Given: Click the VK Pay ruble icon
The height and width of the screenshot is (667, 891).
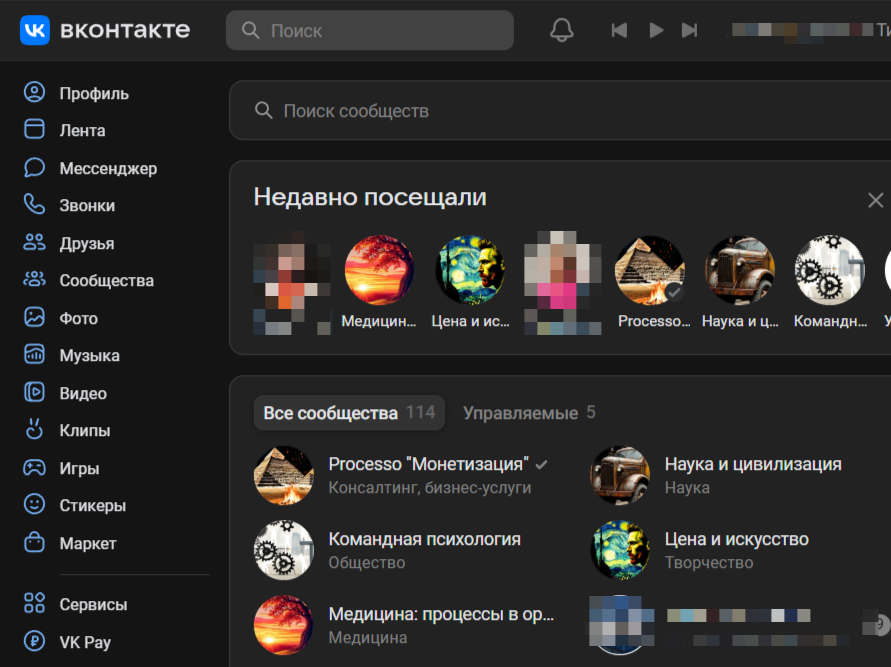Looking at the screenshot, I should (34, 641).
